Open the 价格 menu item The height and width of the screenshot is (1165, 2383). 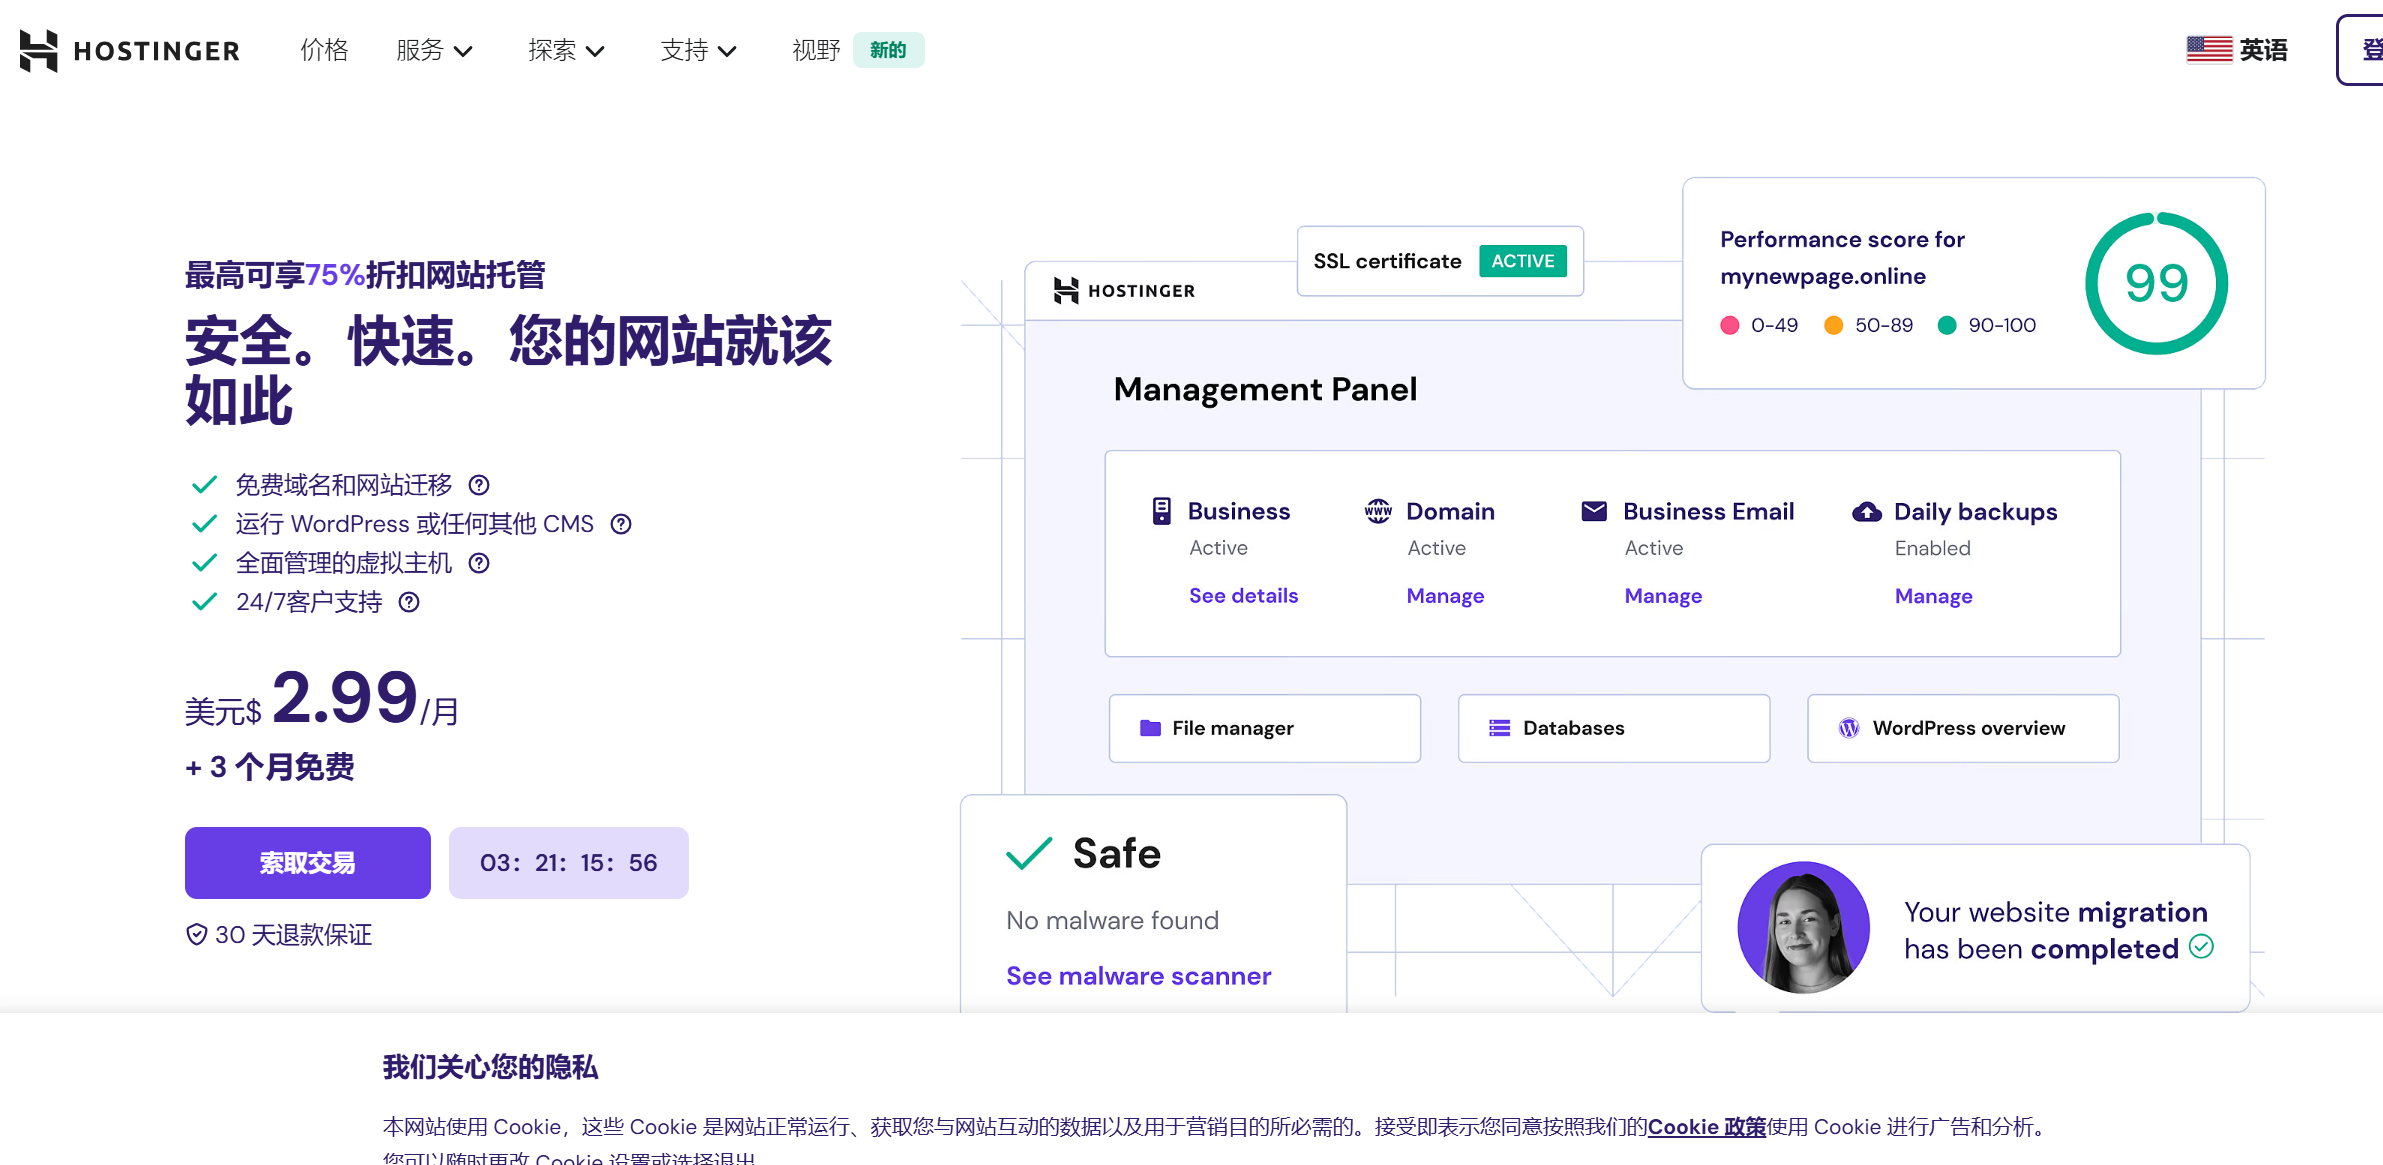(x=324, y=50)
